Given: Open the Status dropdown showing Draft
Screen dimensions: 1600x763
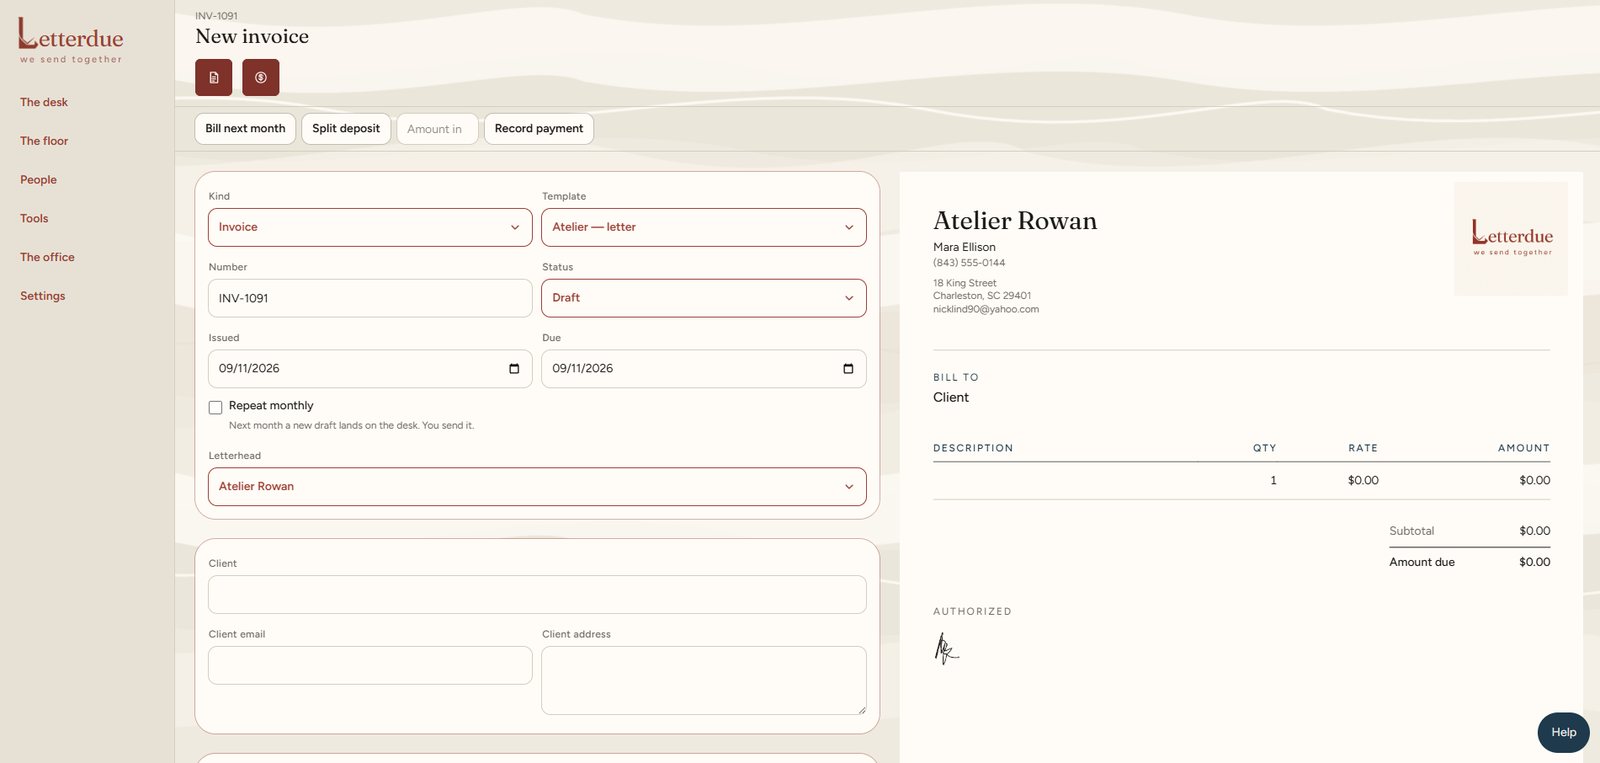Looking at the screenshot, I should pyautogui.click(x=704, y=298).
